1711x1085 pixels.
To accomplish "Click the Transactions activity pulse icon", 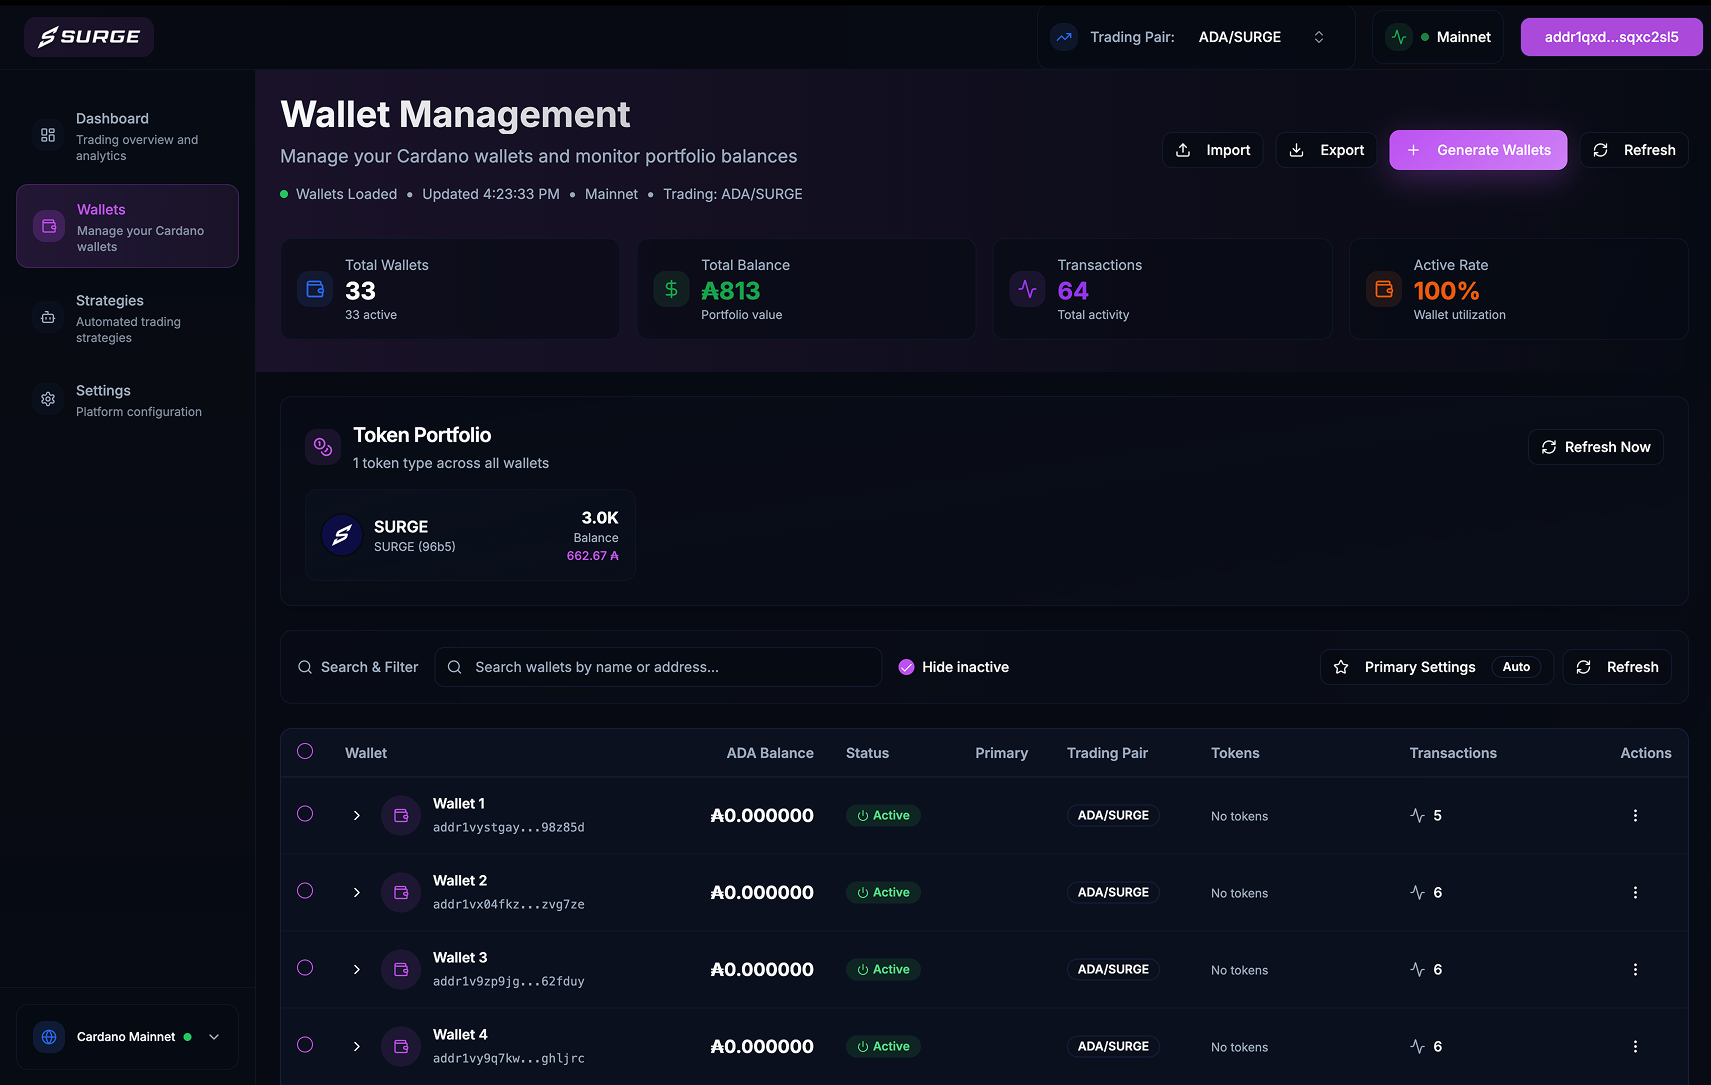I will [x=1027, y=290].
